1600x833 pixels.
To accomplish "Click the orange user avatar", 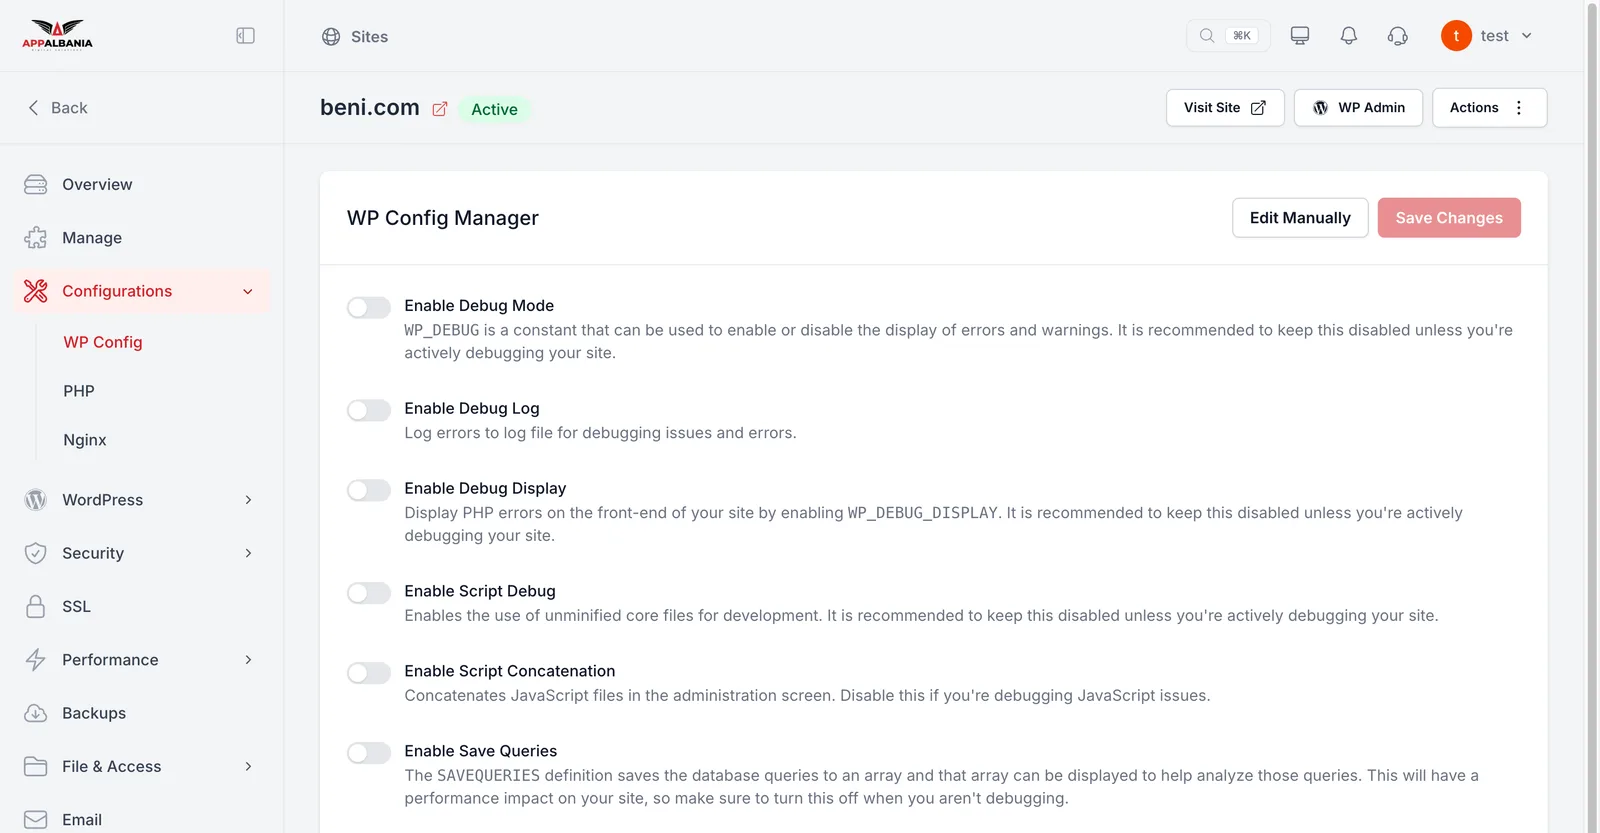I will tap(1456, 36).
